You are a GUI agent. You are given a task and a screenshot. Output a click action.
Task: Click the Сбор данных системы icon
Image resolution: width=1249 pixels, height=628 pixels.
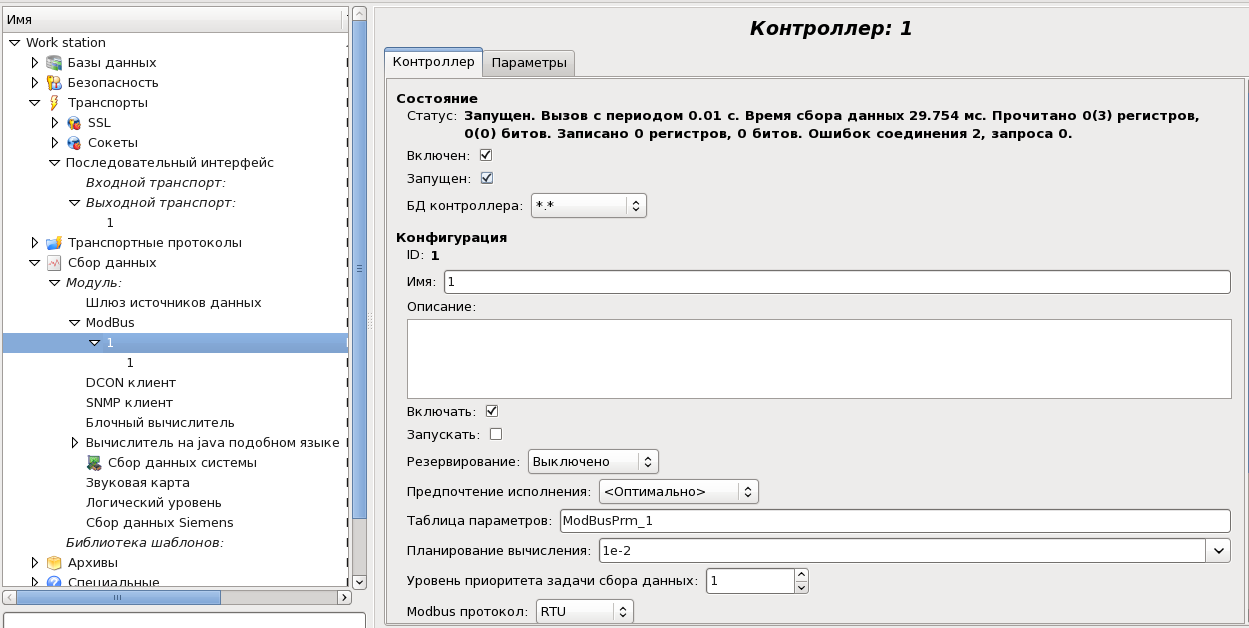tap(94, 463)
